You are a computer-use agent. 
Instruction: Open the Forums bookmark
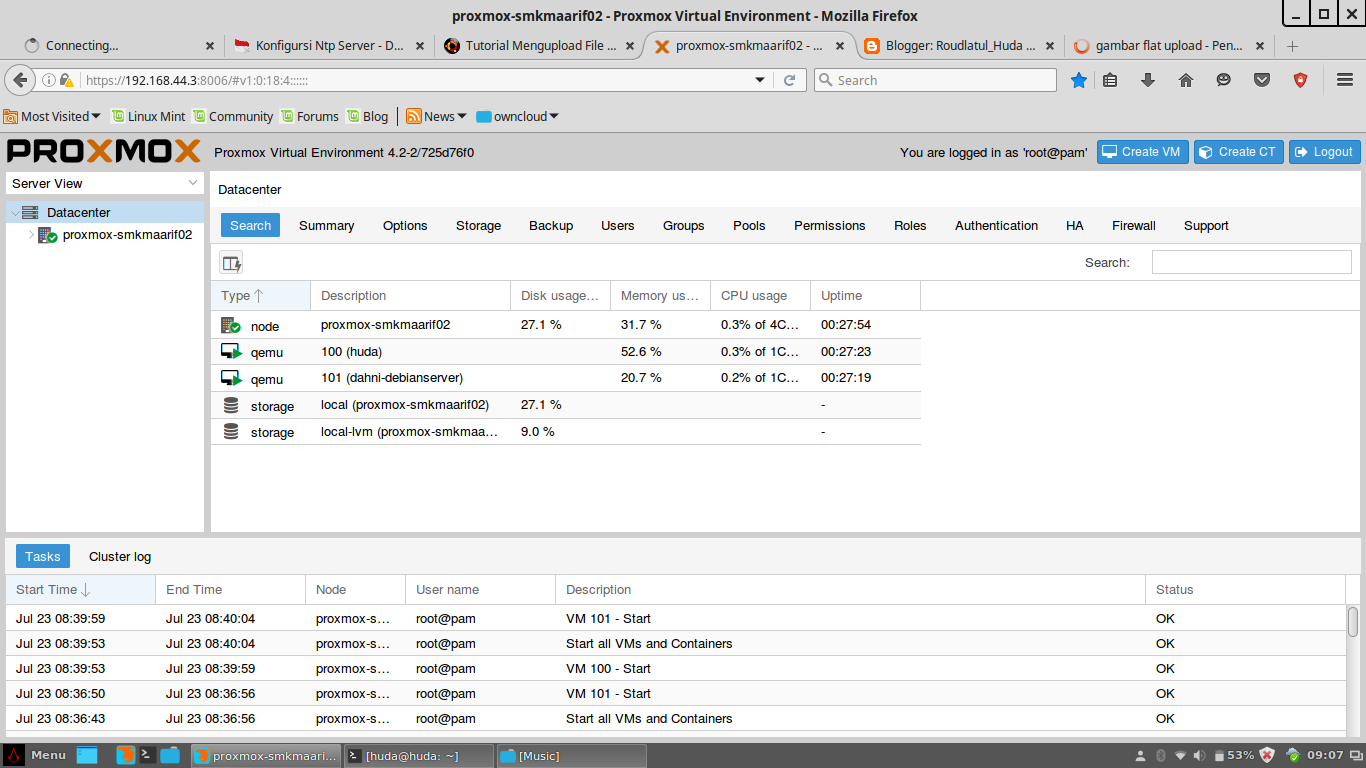pos(309,116)
